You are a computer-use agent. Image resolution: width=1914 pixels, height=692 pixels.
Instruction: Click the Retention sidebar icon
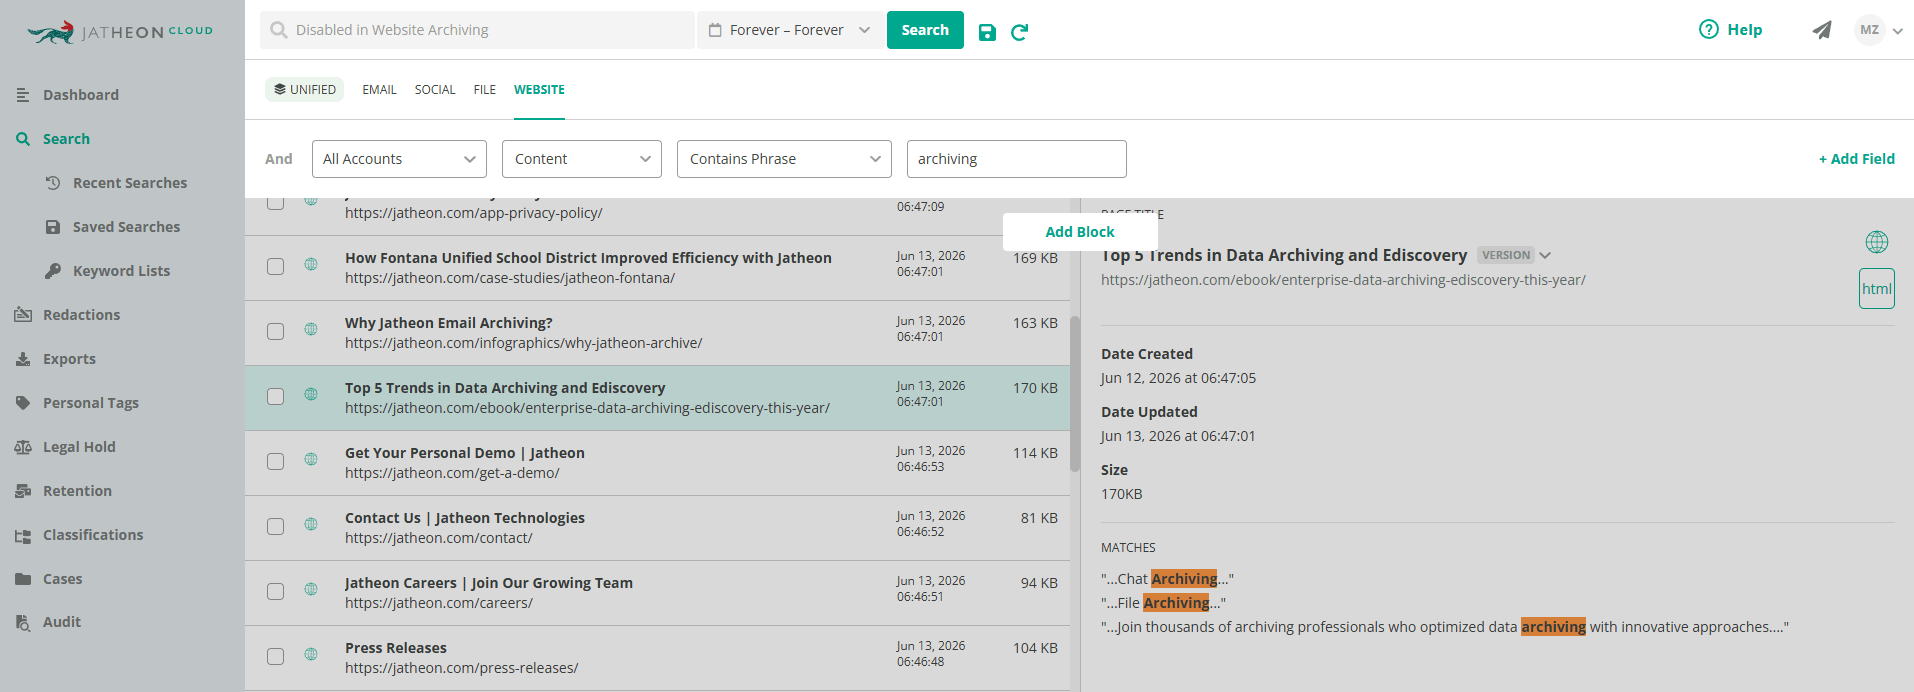click(x=23, y=491)
